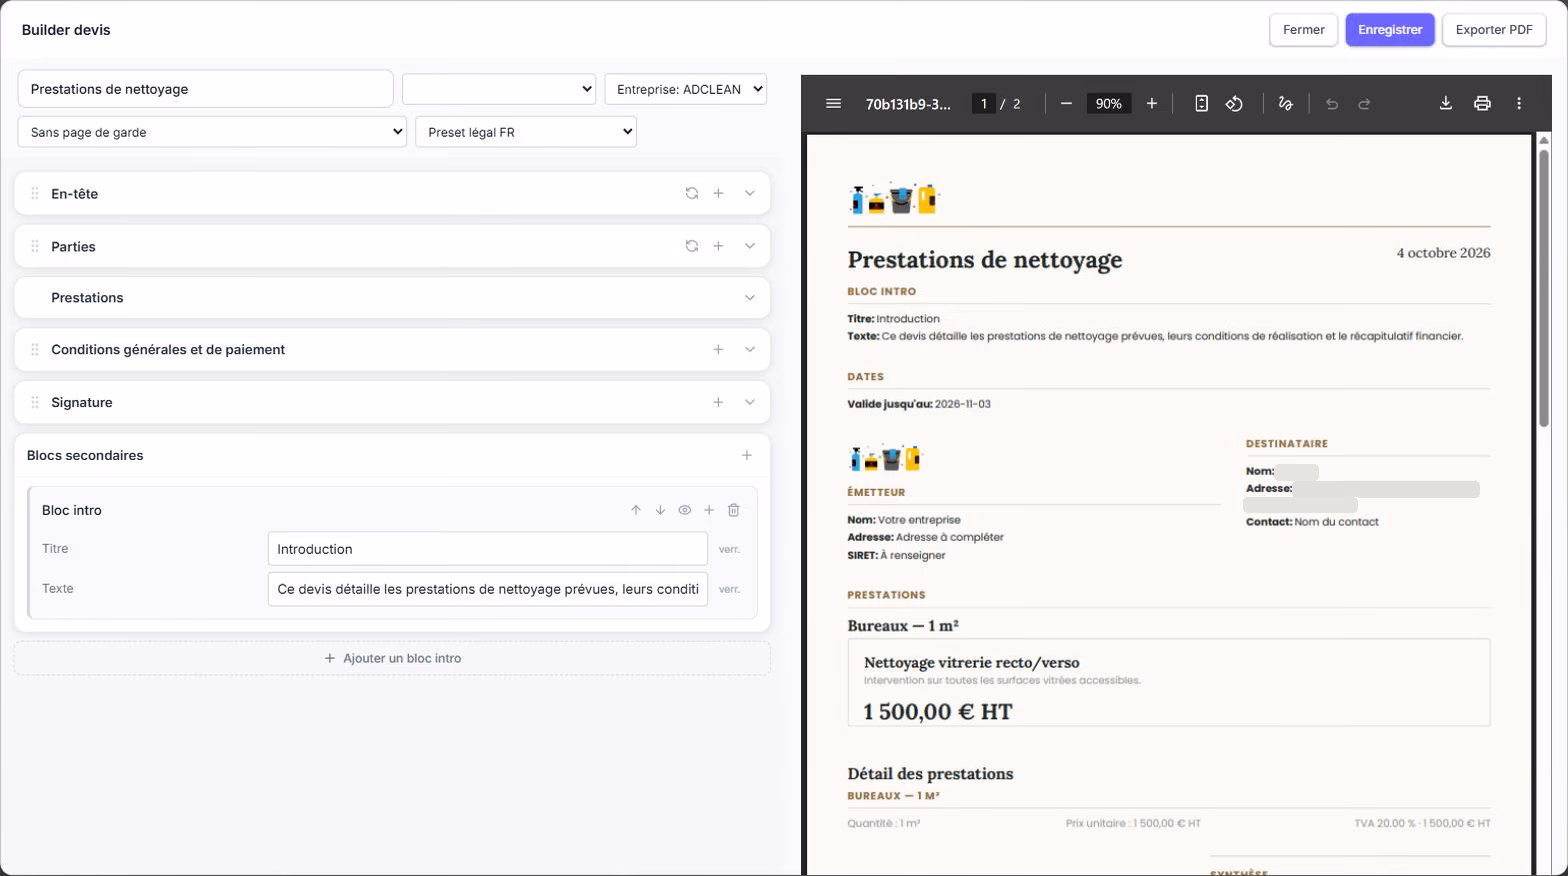Click the fit to page icon

(x=1201, y=103)
